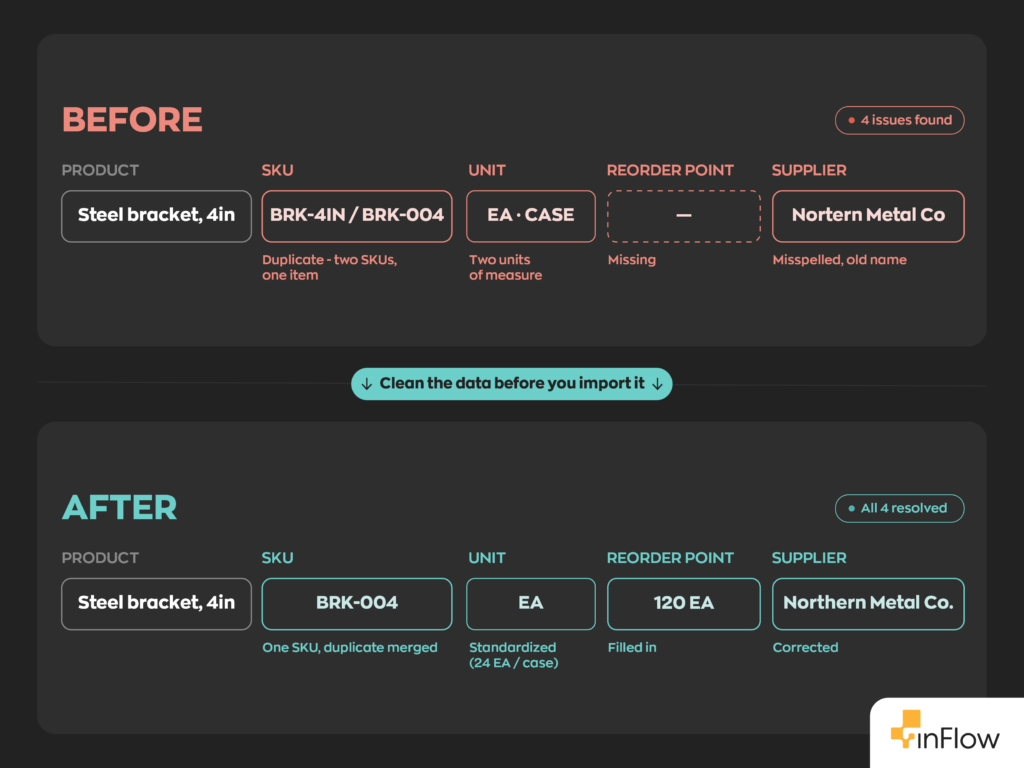The width and height of the screenshot is (1024, 768).
Task: Select the "Missing" note under reorder point
Action: pyautogui.click(x=632, y=260)
